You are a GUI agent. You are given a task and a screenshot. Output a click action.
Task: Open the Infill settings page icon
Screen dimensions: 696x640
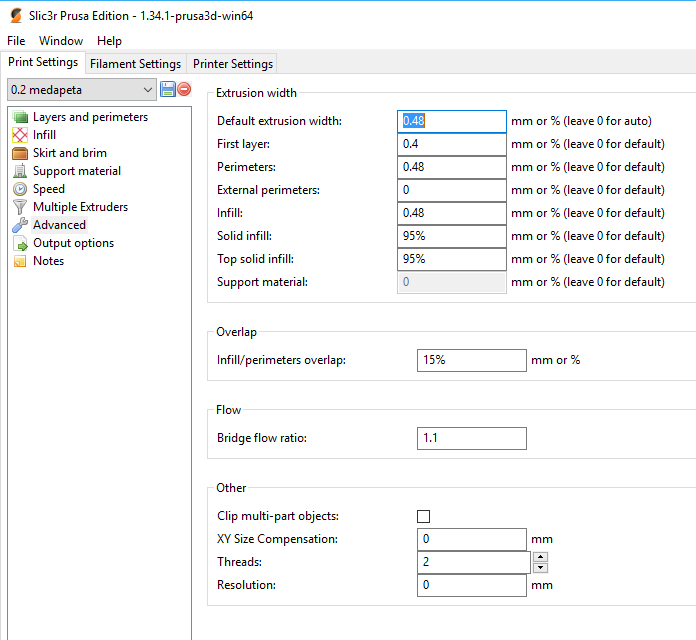click(x=20, y=135)
